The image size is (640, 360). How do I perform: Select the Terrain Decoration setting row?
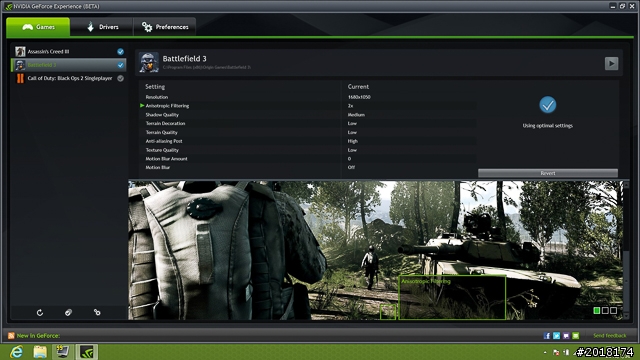click(307, 123)
